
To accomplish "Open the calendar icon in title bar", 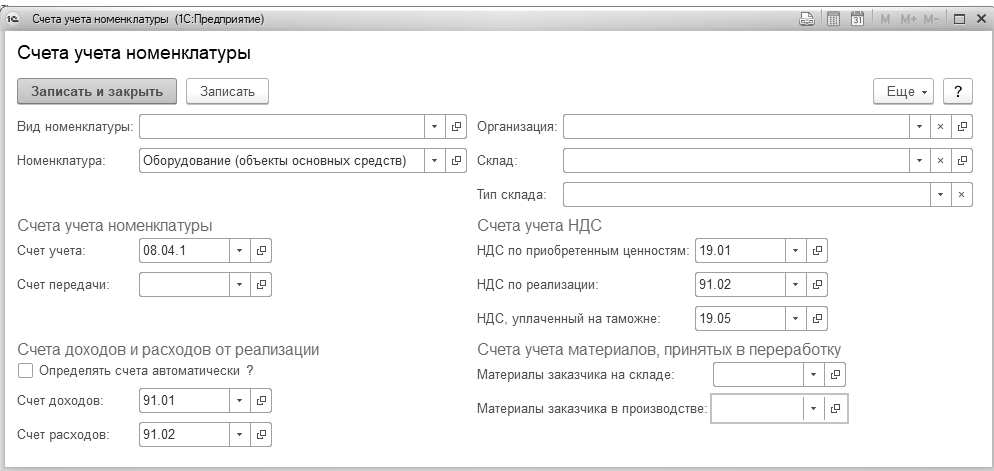I will pos(857,19).
